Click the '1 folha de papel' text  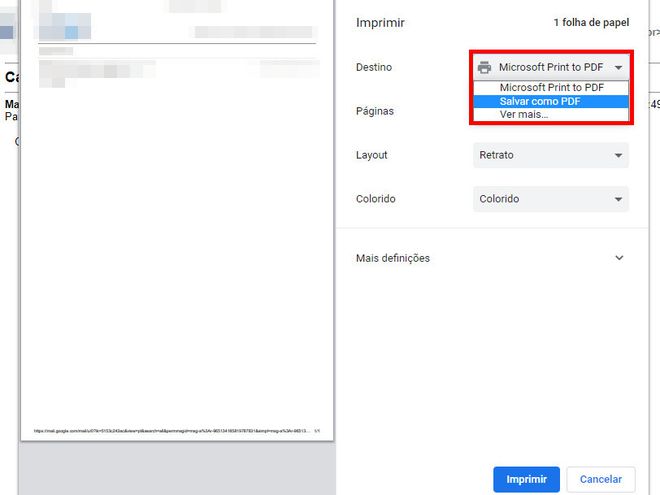click(x=591, y=22)
